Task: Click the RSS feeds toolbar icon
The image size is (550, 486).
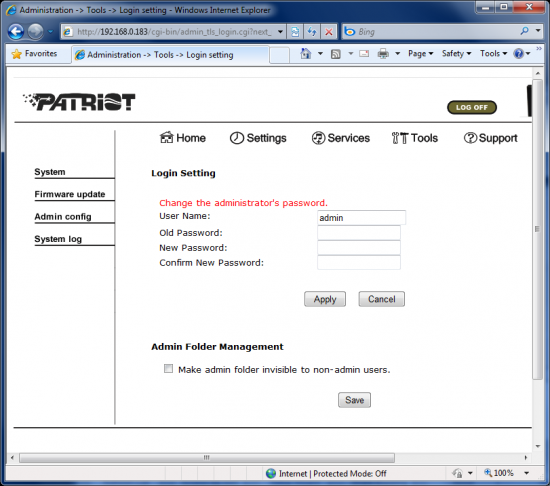Action: tap(336, 54)
